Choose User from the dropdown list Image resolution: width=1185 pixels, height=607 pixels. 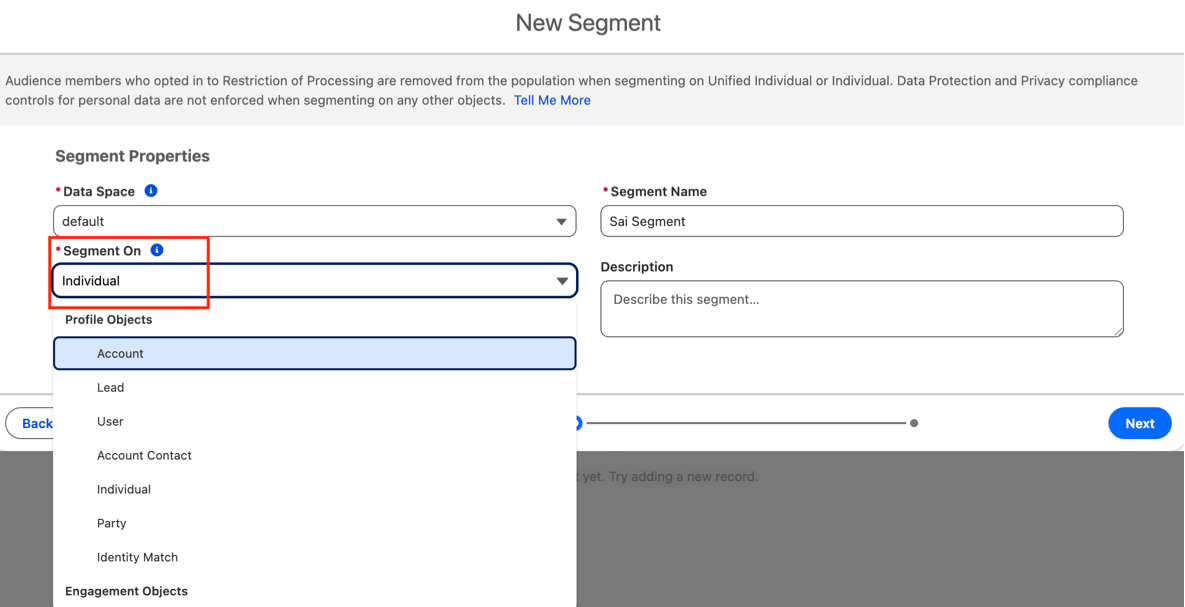pos(110,422)
